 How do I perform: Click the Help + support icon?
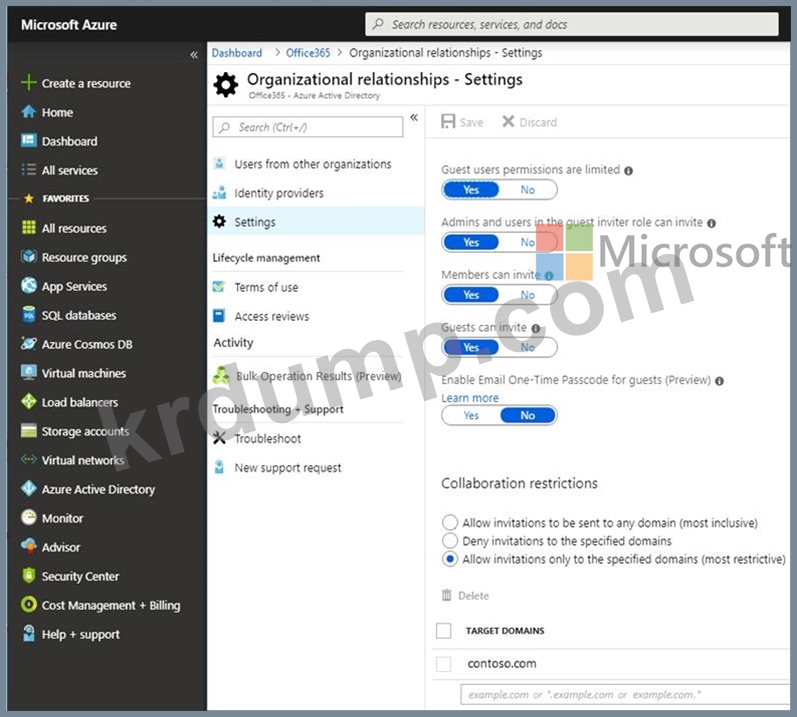[28, 634]
